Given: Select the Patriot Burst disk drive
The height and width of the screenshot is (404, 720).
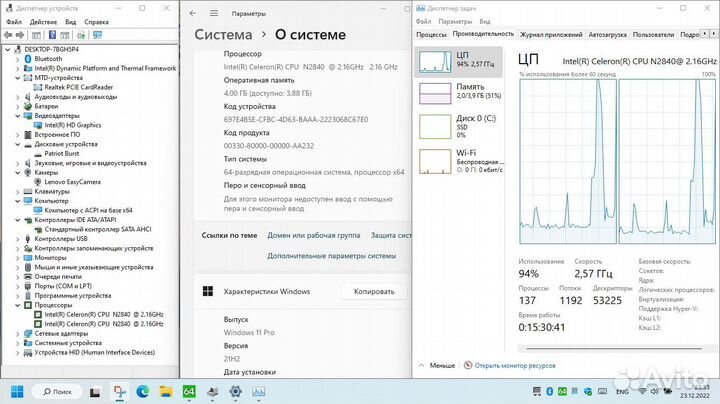Looking at the screenshot, I should pyautogui.click(x=62, y=153).
